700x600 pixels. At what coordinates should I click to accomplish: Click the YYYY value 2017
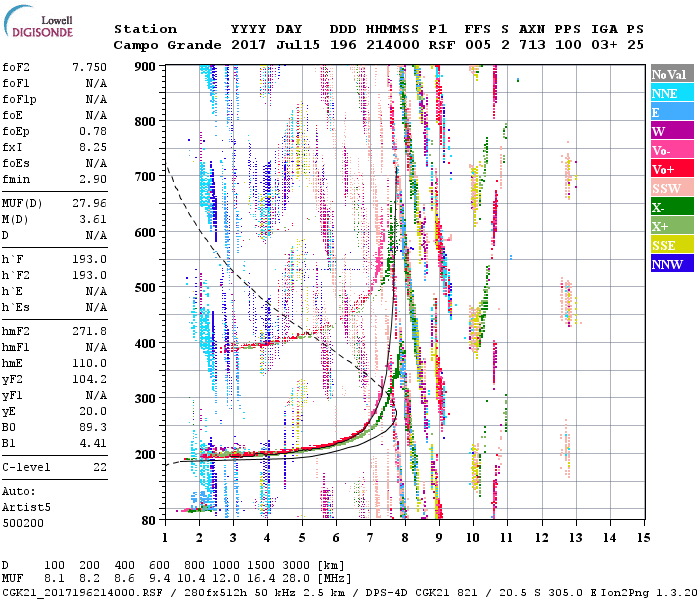click(x=249, y=45)
